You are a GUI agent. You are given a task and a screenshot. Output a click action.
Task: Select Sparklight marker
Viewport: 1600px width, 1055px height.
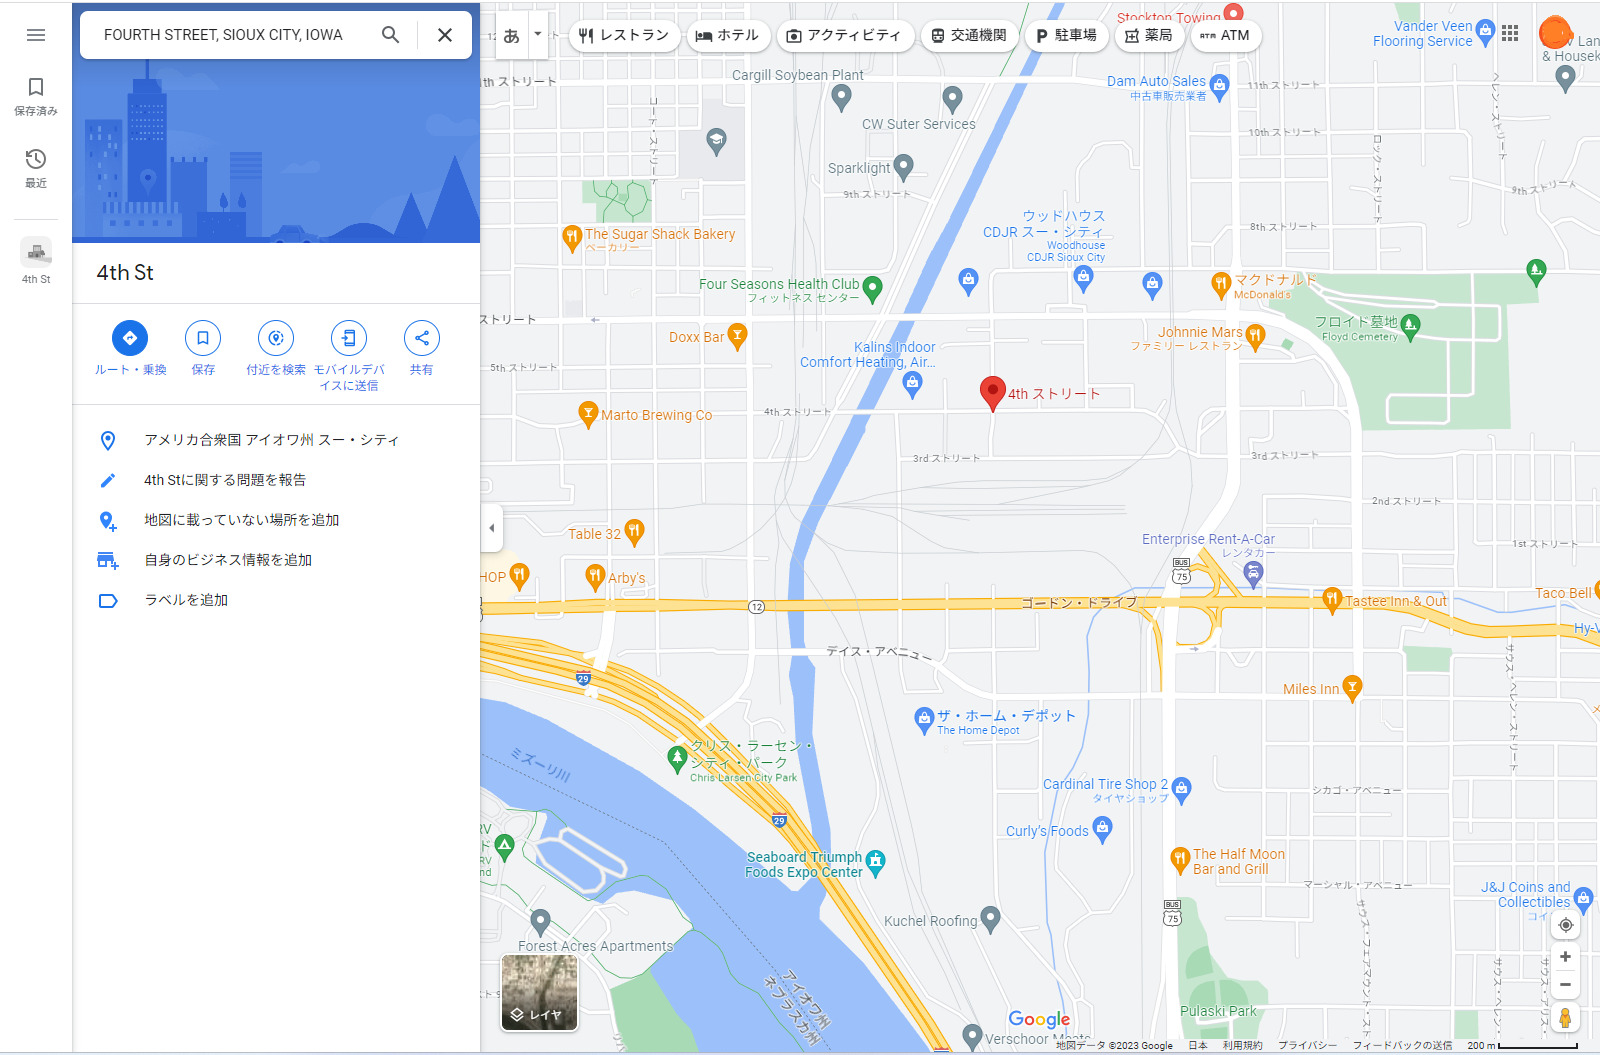coord(903,165)
